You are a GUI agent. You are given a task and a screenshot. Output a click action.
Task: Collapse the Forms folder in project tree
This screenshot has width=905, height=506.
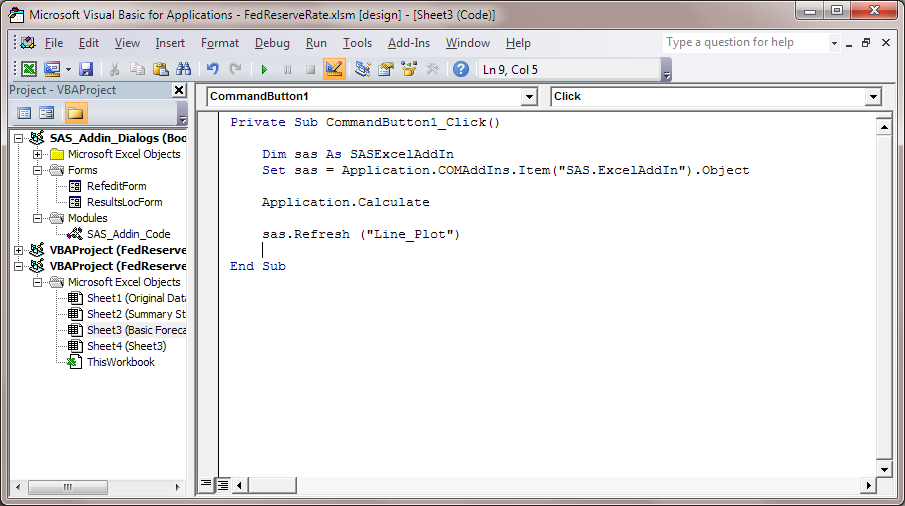click(x=38, y=170)
